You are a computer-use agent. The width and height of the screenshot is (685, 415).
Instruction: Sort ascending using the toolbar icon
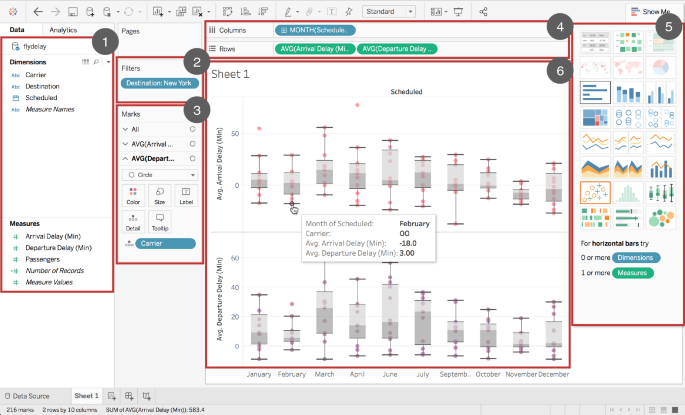[246, 12]
